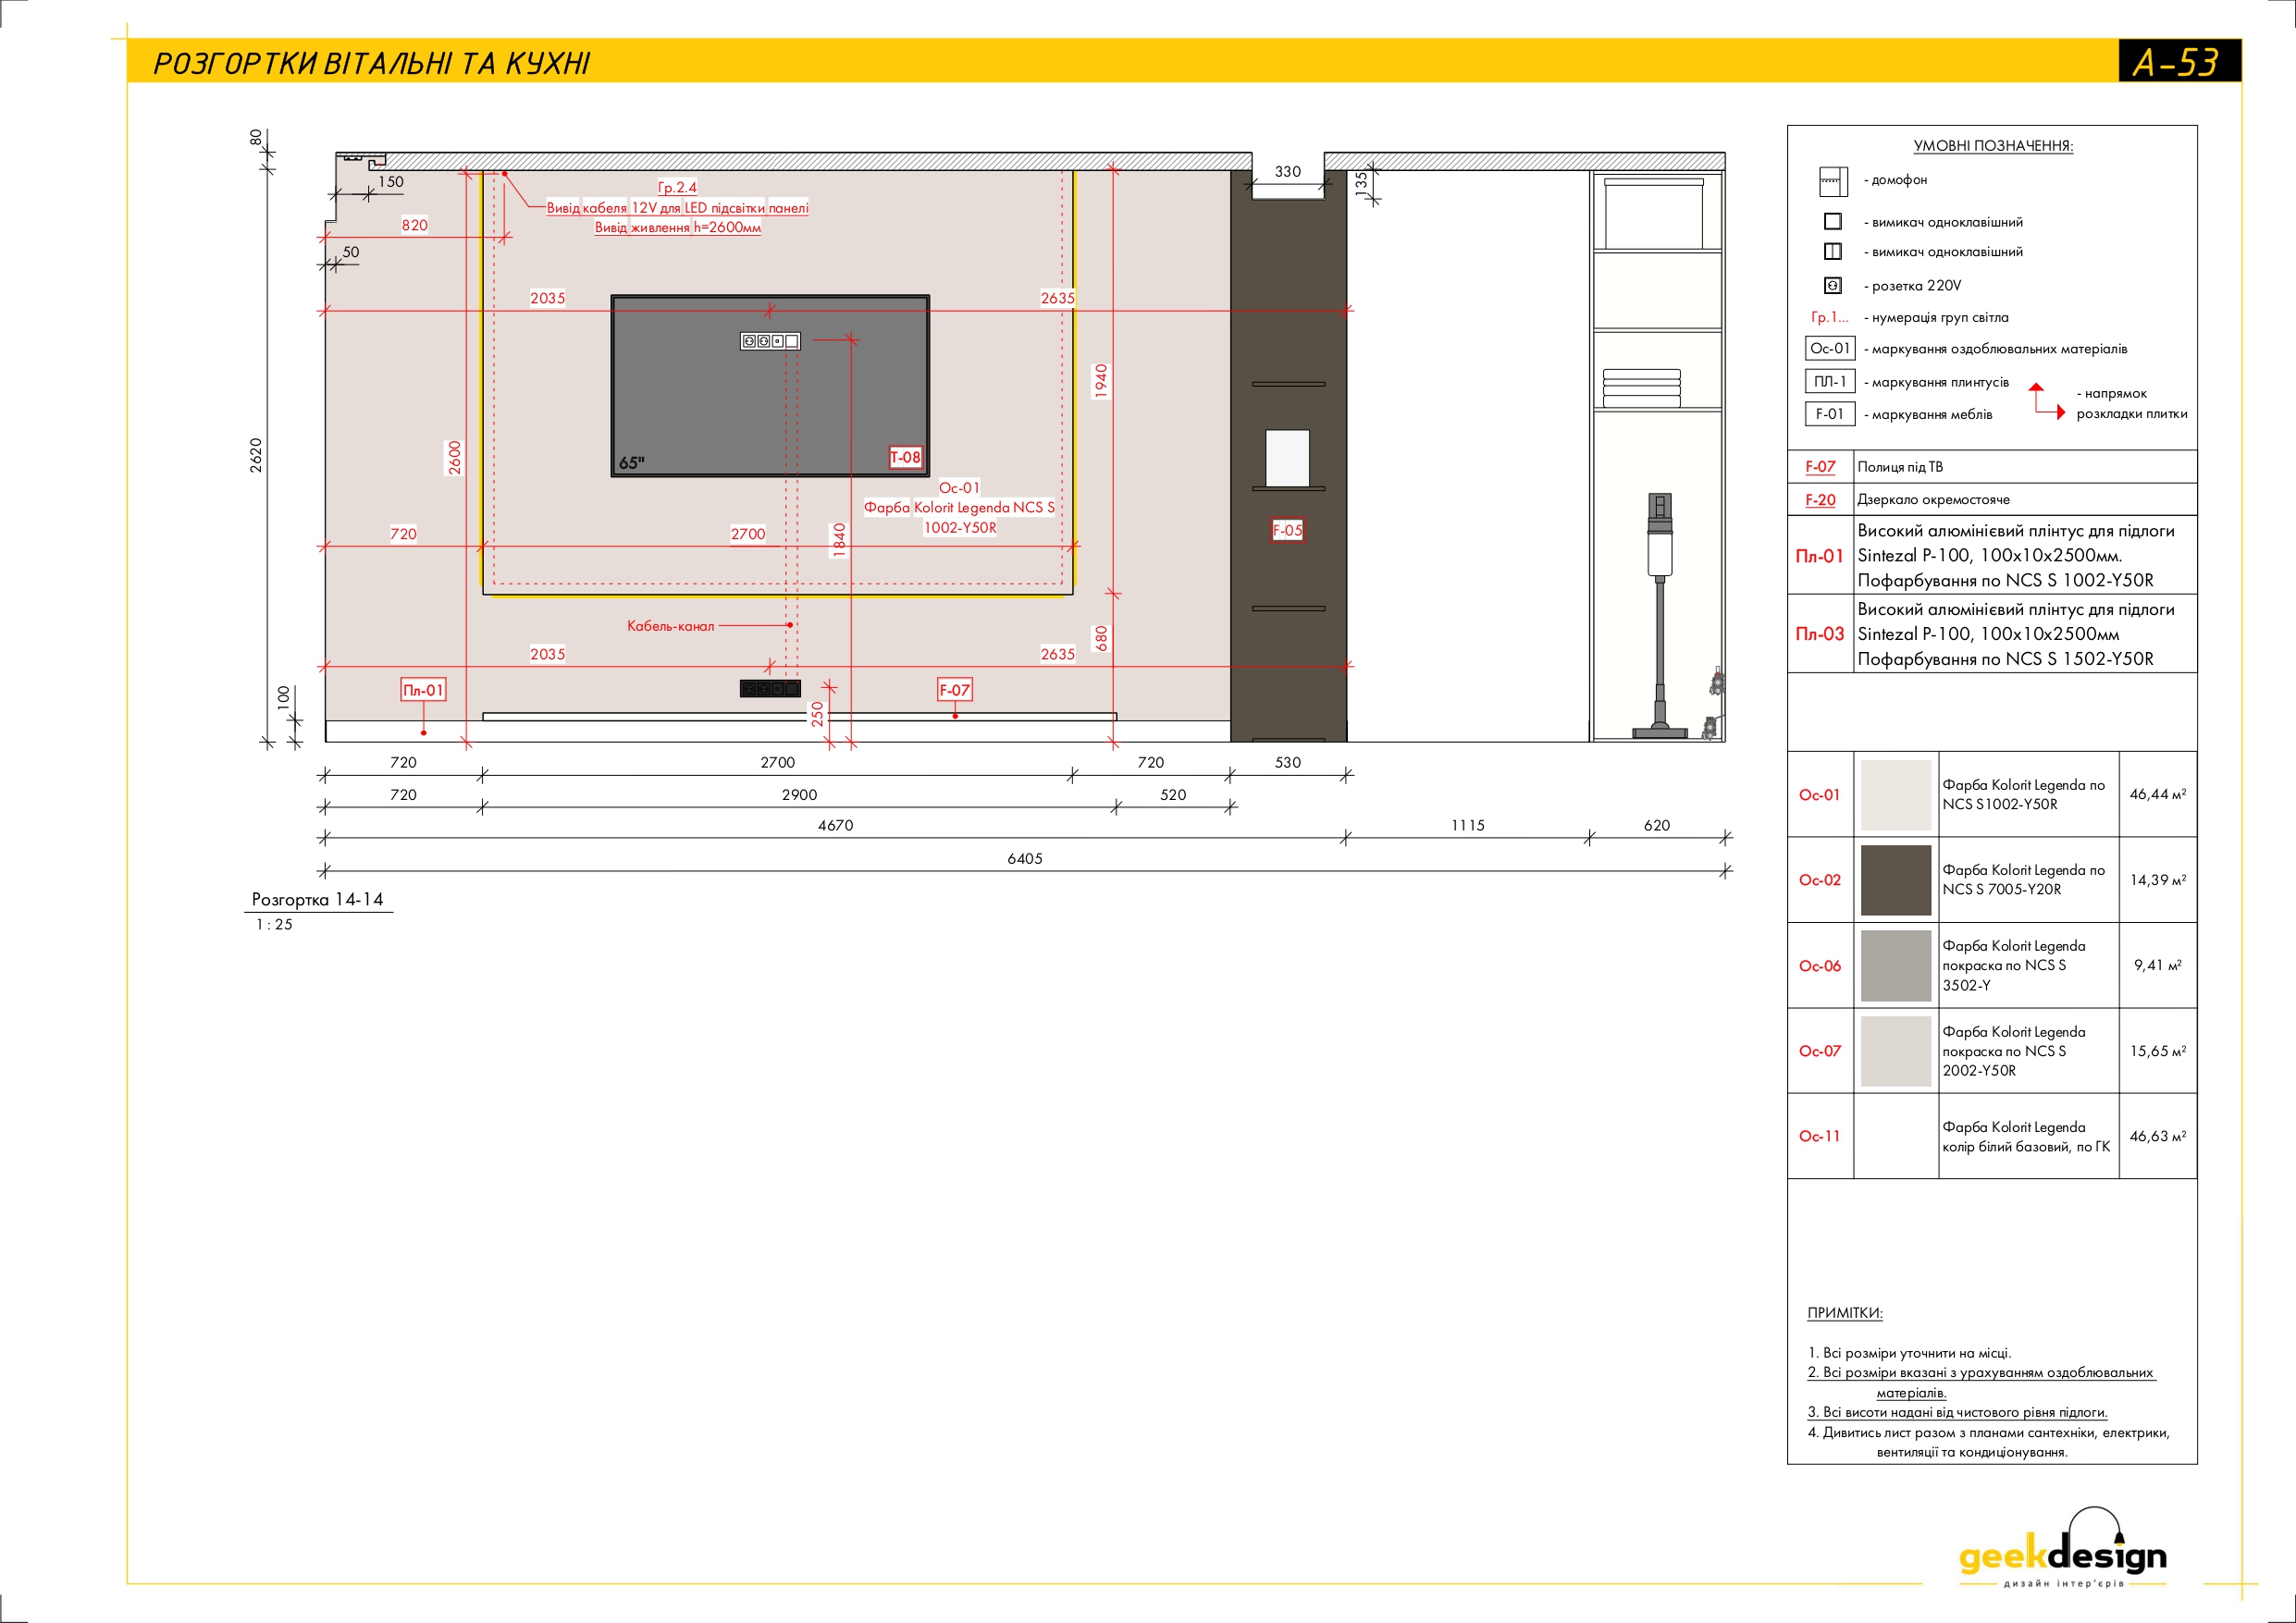Click the F-05 tag on dark niche

point(1287,530)
